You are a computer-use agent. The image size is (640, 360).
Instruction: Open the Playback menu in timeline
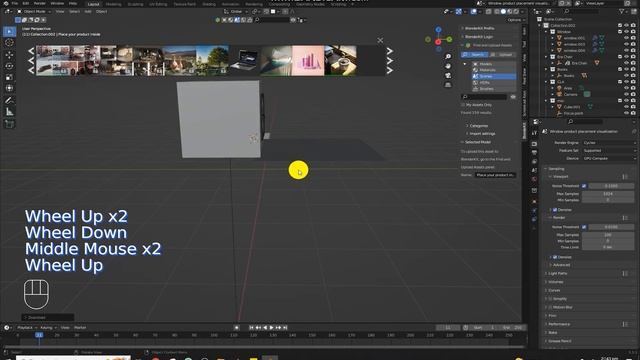pyautogui.click(x=25, y=328)
